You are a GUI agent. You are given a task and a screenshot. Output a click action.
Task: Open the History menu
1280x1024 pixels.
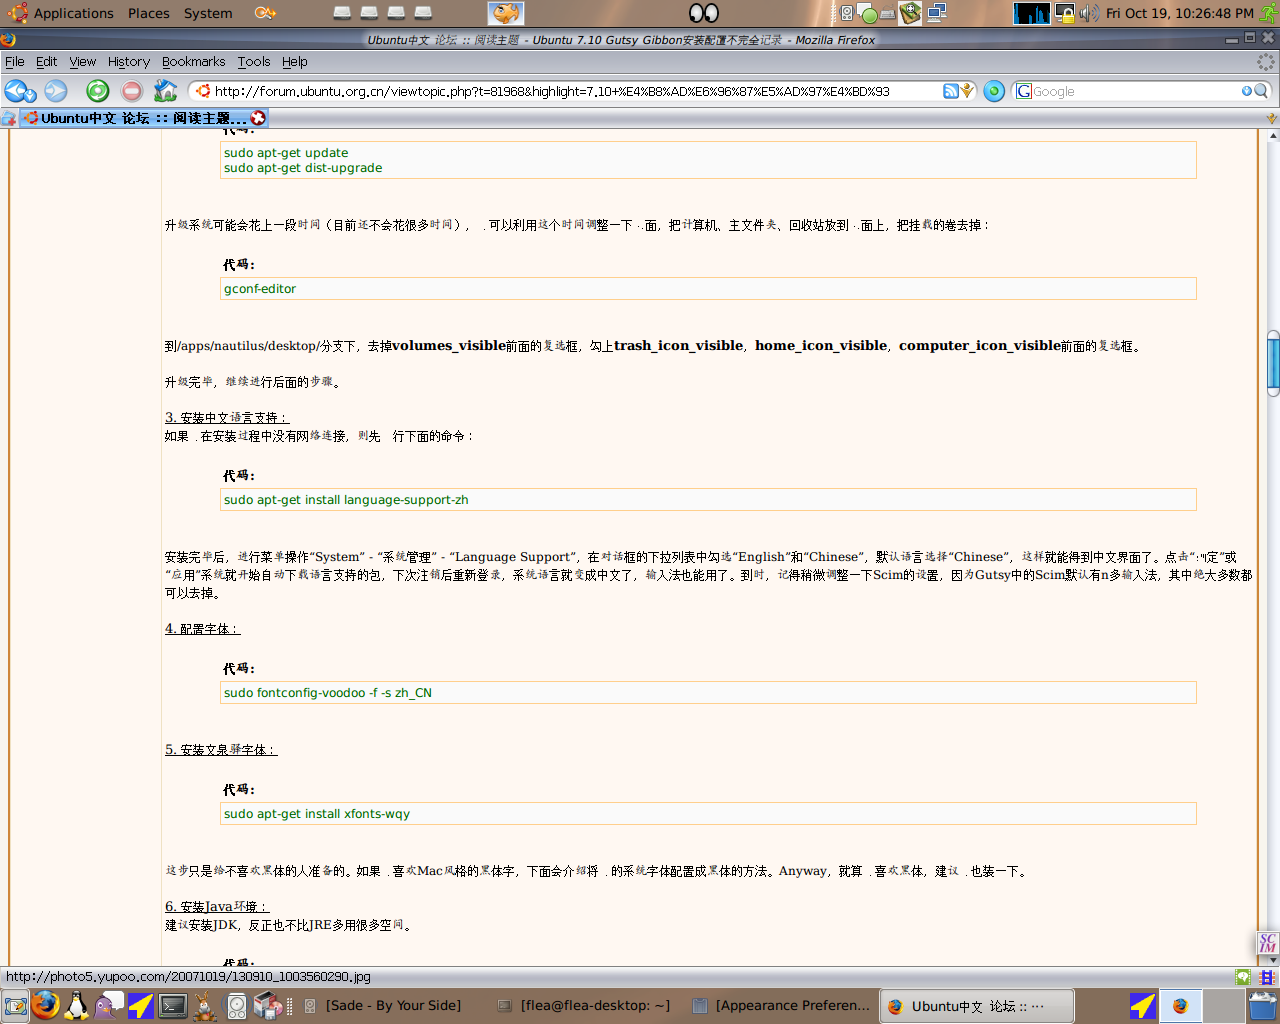click(x=129, y=62)
